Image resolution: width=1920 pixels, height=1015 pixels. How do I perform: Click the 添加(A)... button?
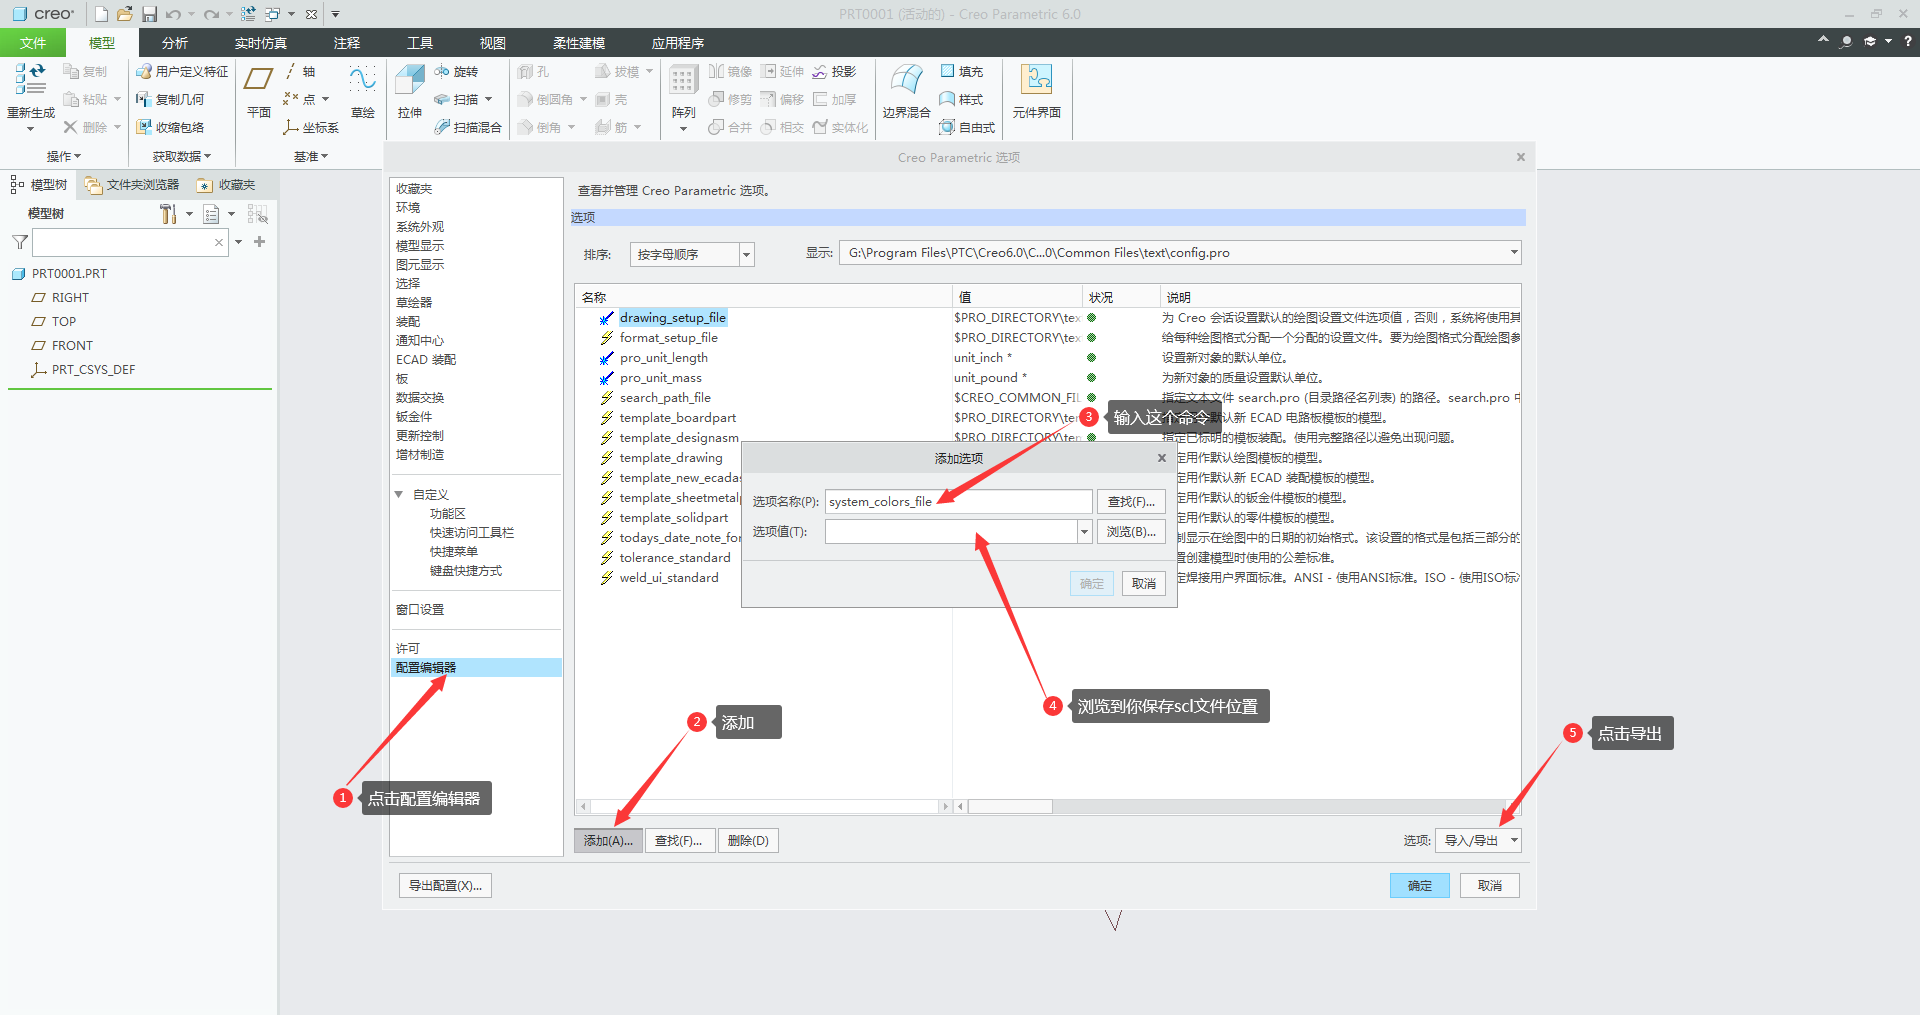click(x=608, y=841)
